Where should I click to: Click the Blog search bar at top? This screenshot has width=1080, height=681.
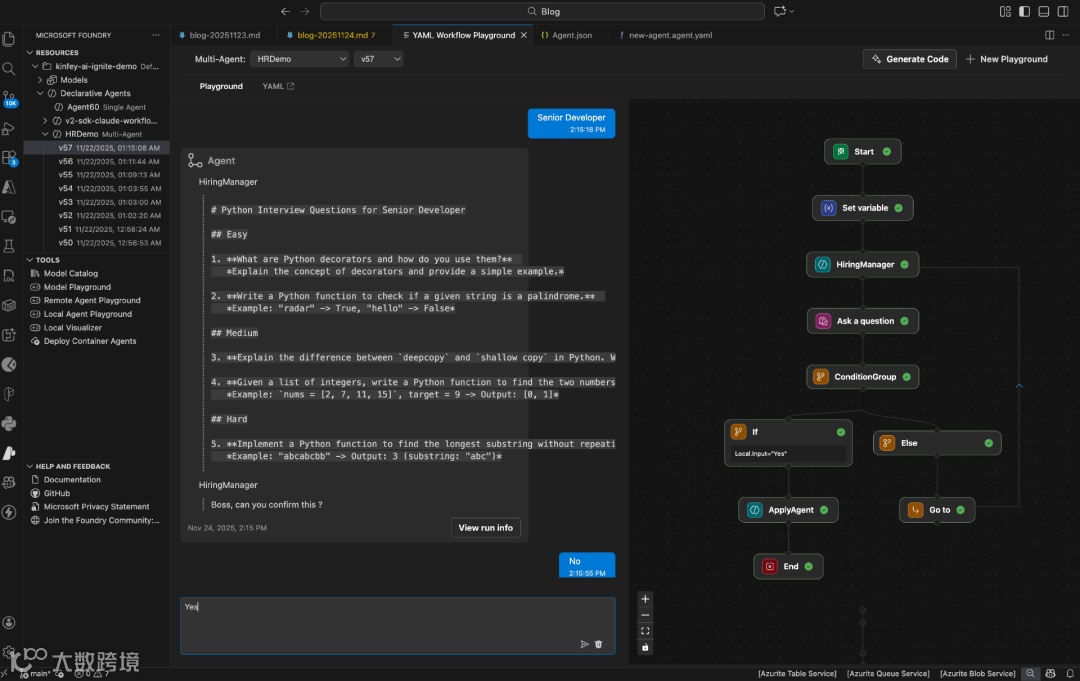tap(542, 11)
